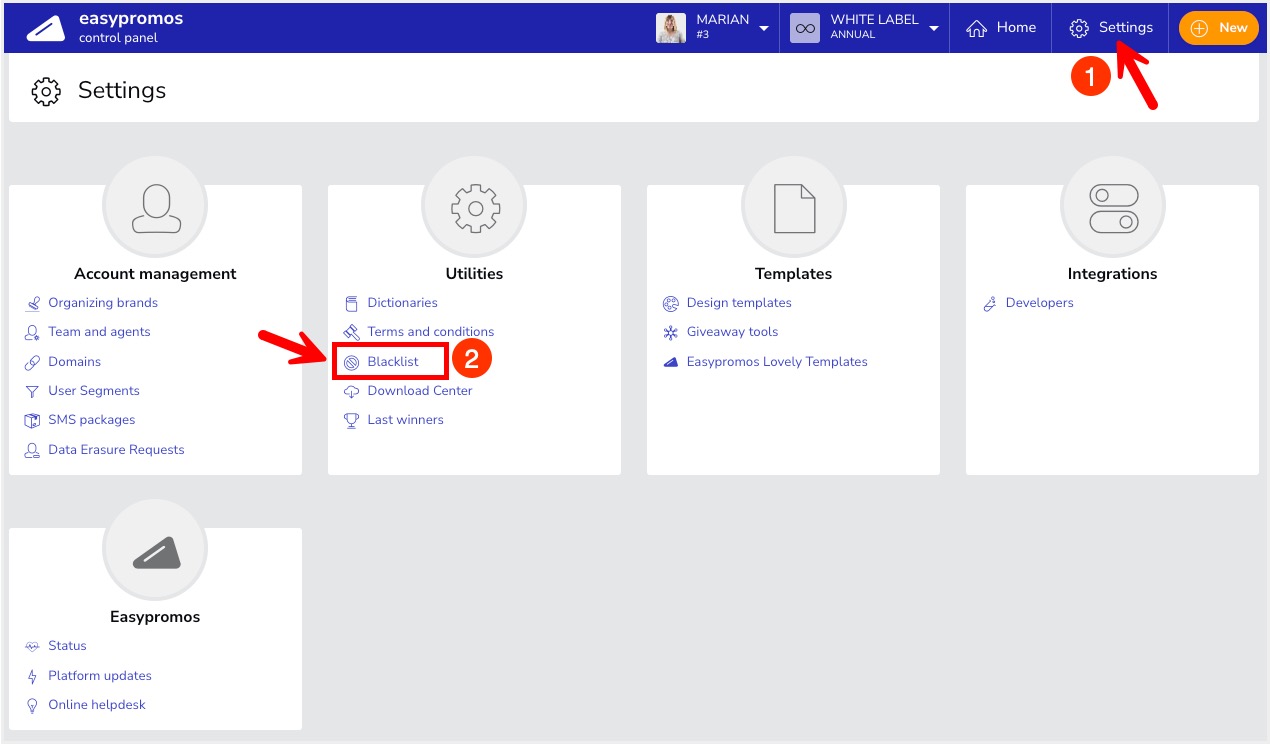Viewport: 1270px width, 745px height.
Task: Click the Integrations heading
Action: pyautogui.click(x=1112, y=274)
